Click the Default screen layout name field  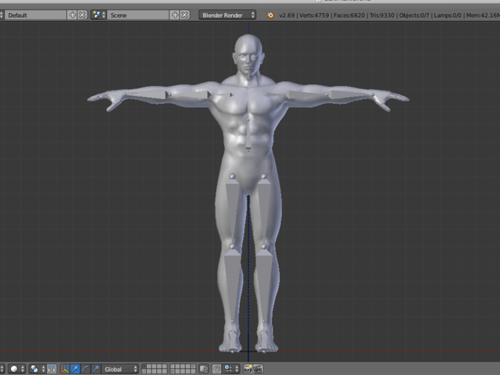tap(36, 15)
